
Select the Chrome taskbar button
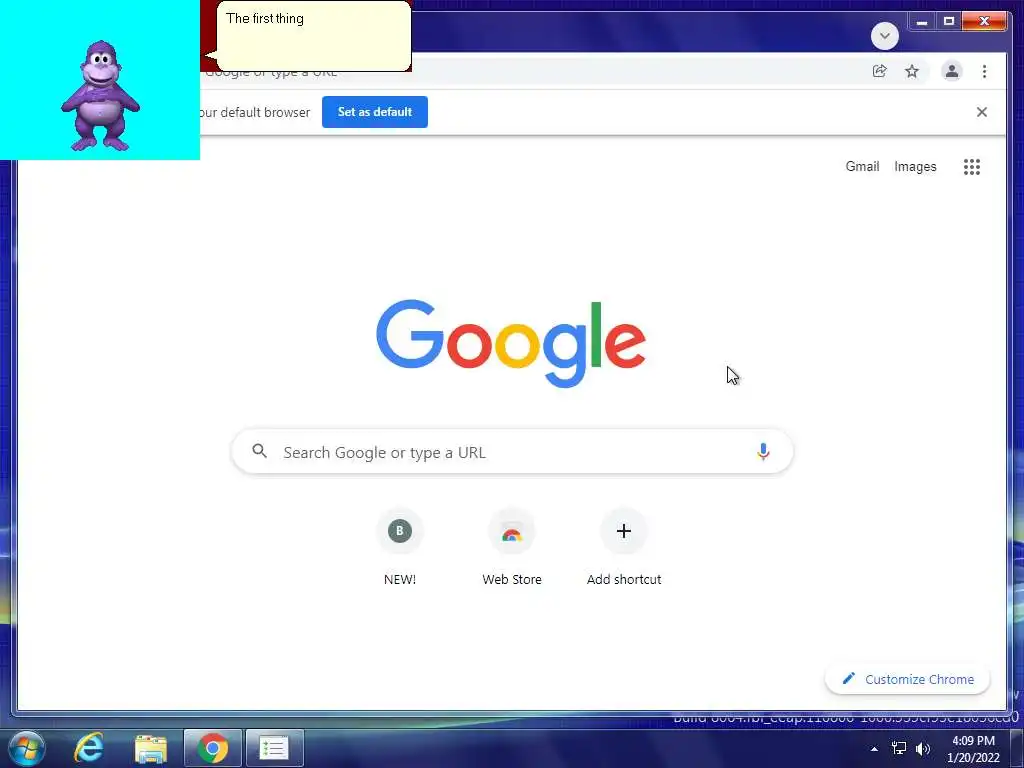tap(213, 748)
